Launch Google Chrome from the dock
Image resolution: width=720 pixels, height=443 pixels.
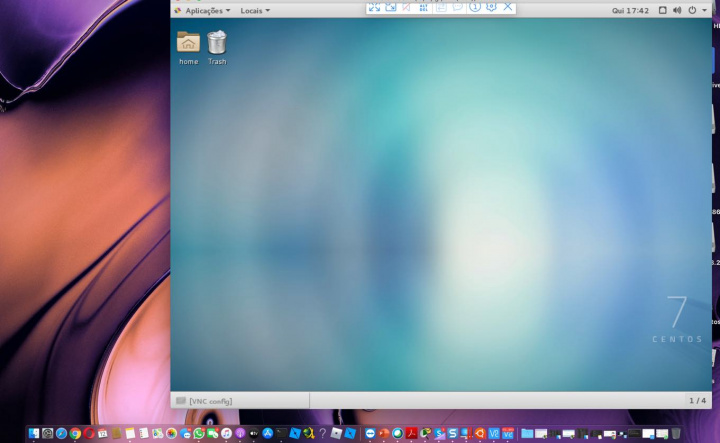(x=75, y=433)
